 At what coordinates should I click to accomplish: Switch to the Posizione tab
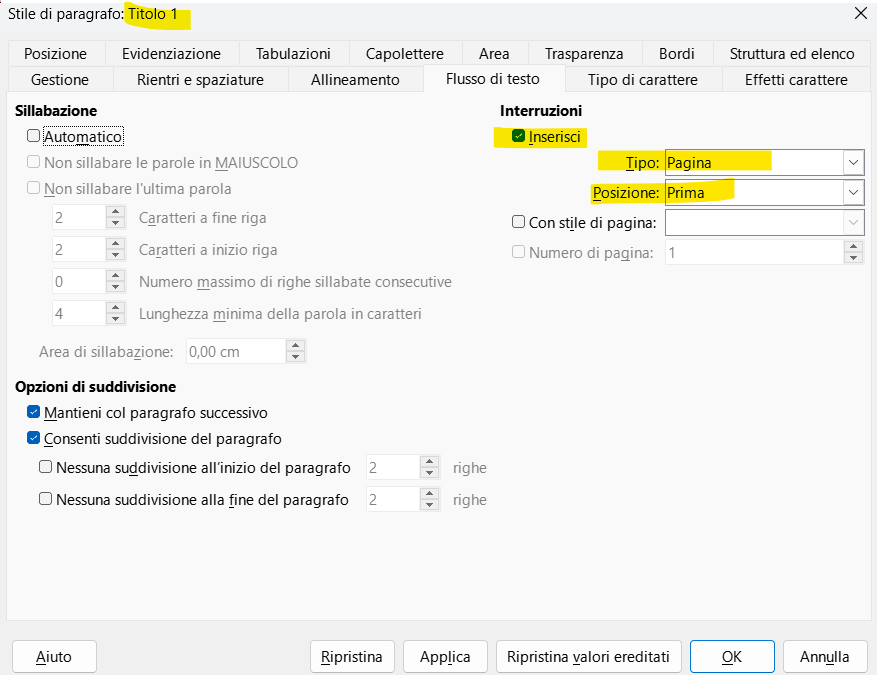click(55, 53)
